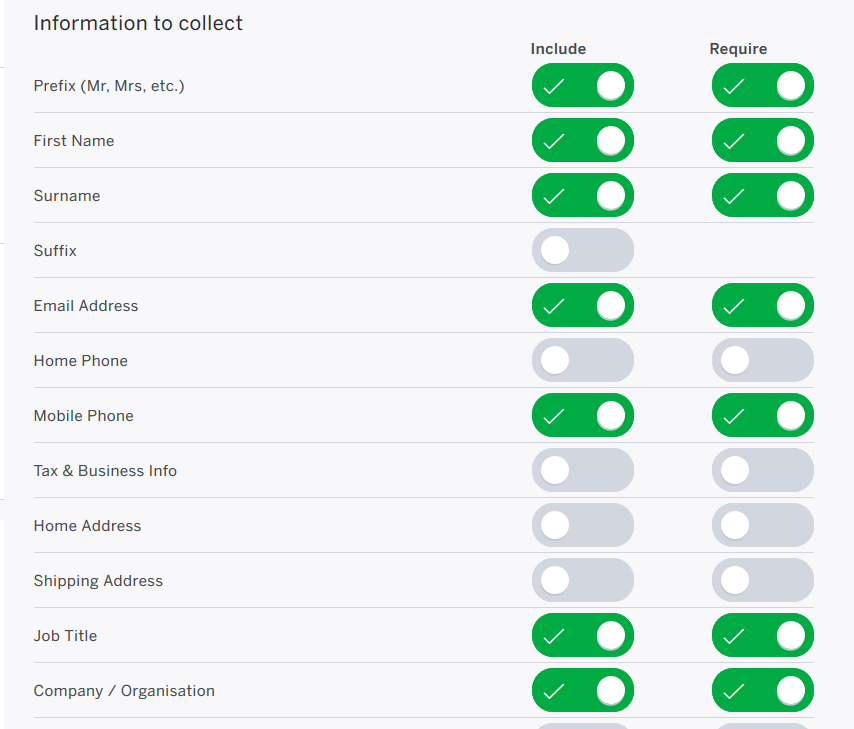Turn on Require for Shipping Address
This screenshot has height=729, width=854.
762,580
